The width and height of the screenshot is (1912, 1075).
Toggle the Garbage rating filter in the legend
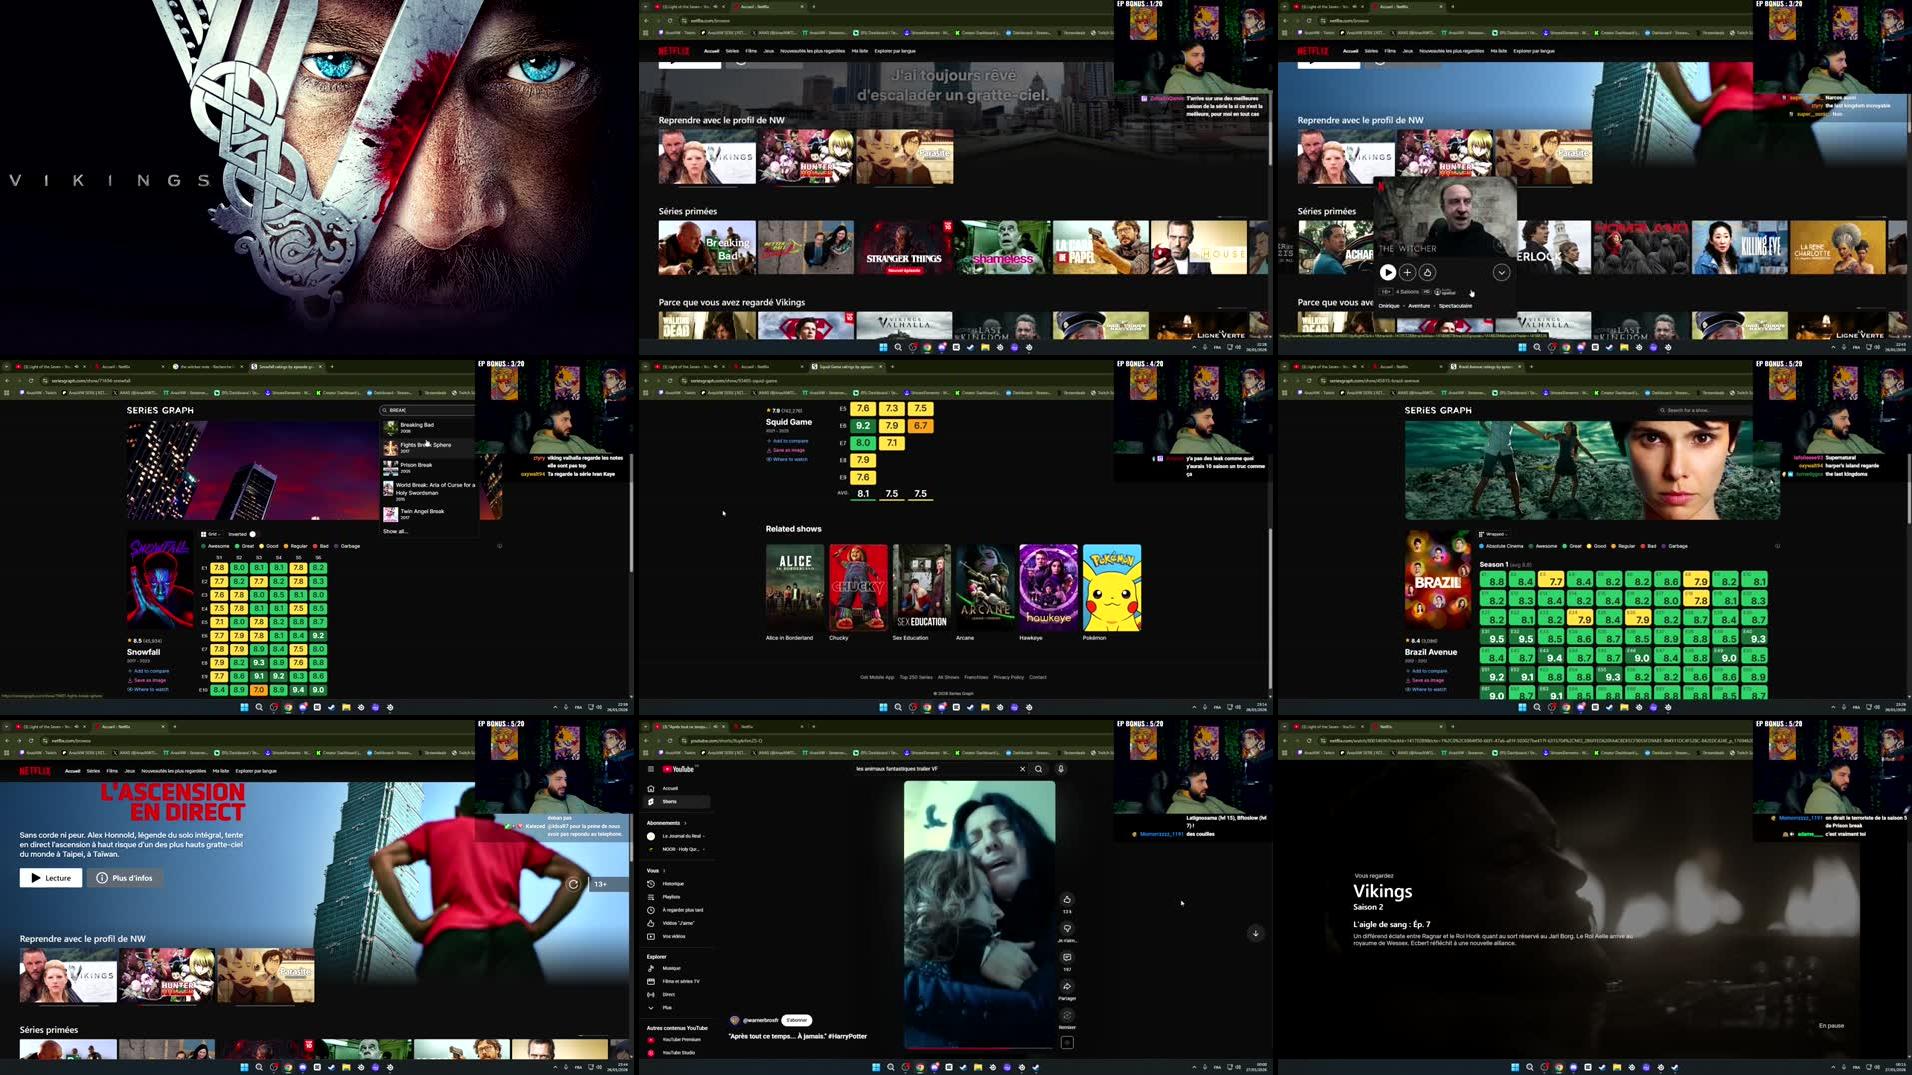(336, 546)
